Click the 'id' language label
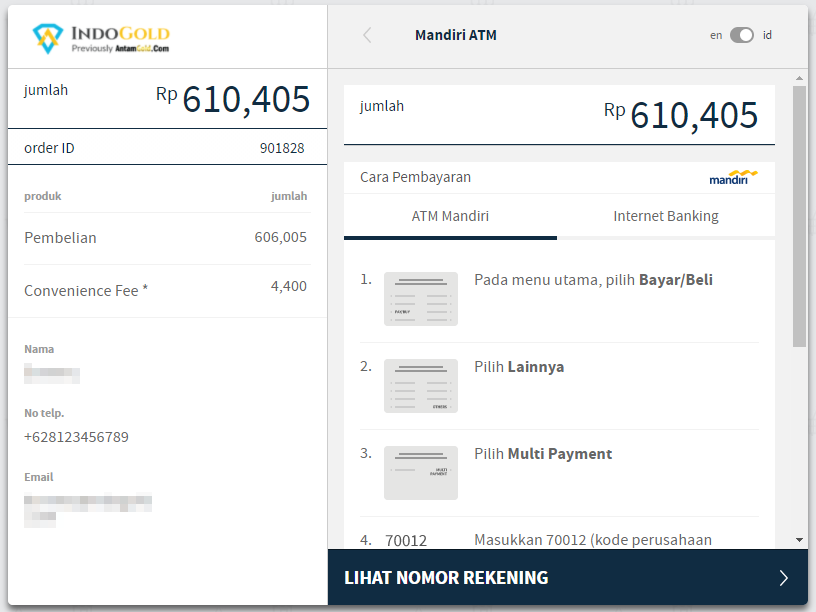816x612 pixels. pyautogui.click(x=767, y=35)
